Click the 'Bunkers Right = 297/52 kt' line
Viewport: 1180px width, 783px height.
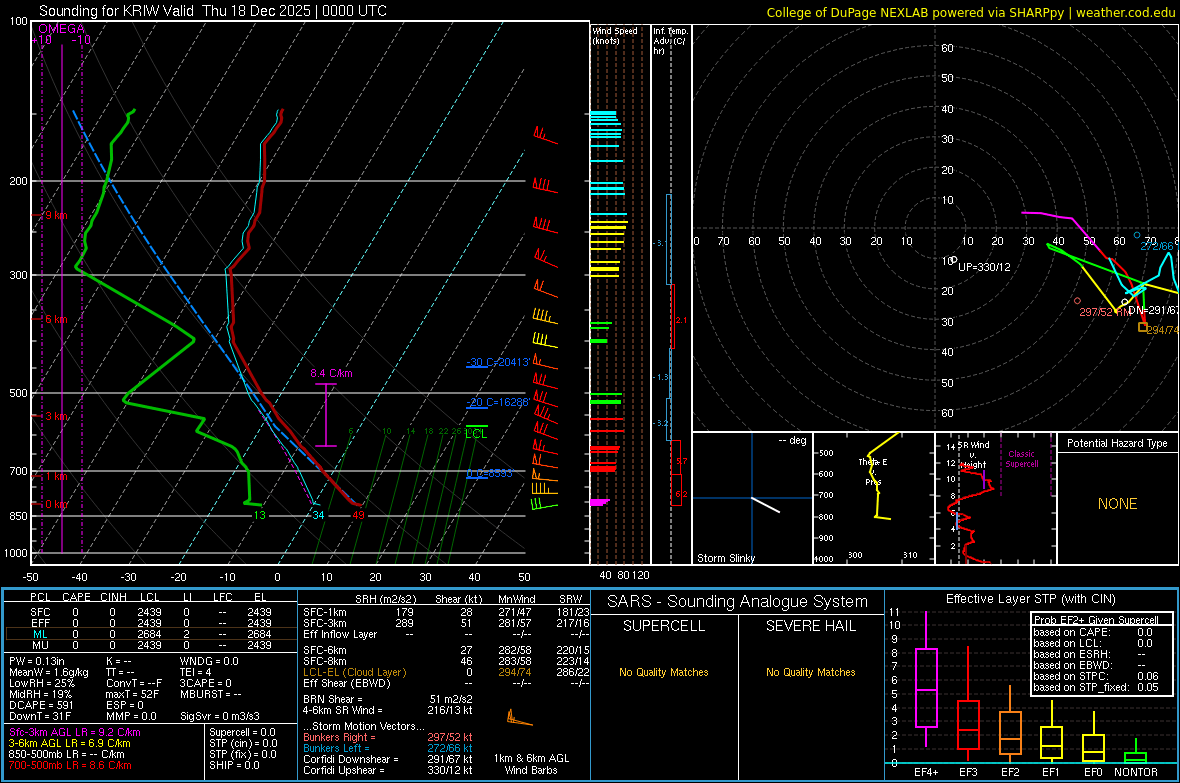388,737
